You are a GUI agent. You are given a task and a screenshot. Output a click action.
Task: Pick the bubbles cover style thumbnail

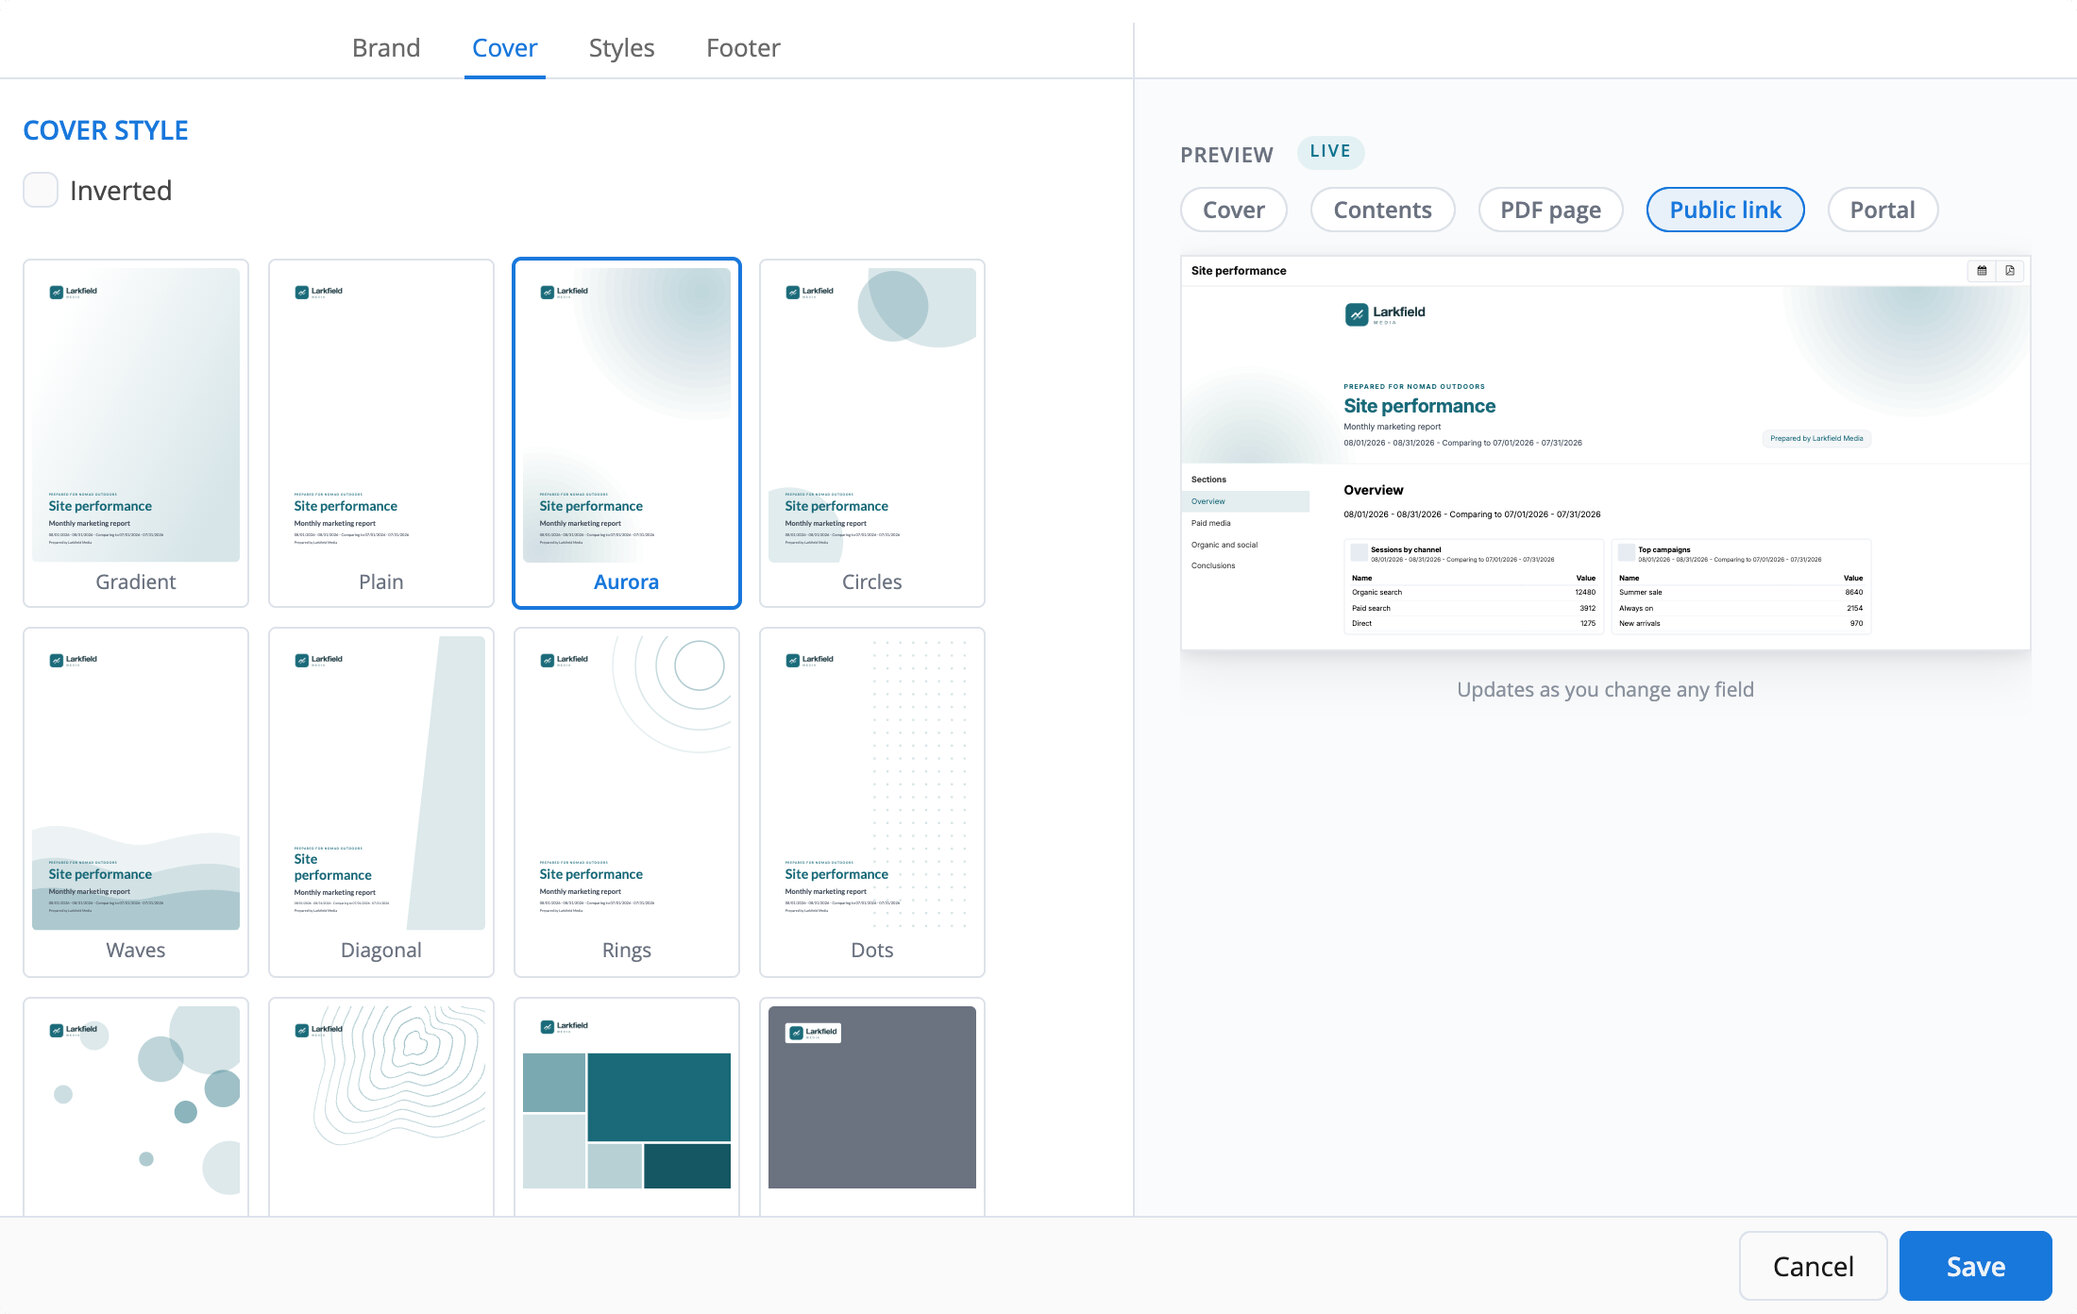coord(136,1106)
